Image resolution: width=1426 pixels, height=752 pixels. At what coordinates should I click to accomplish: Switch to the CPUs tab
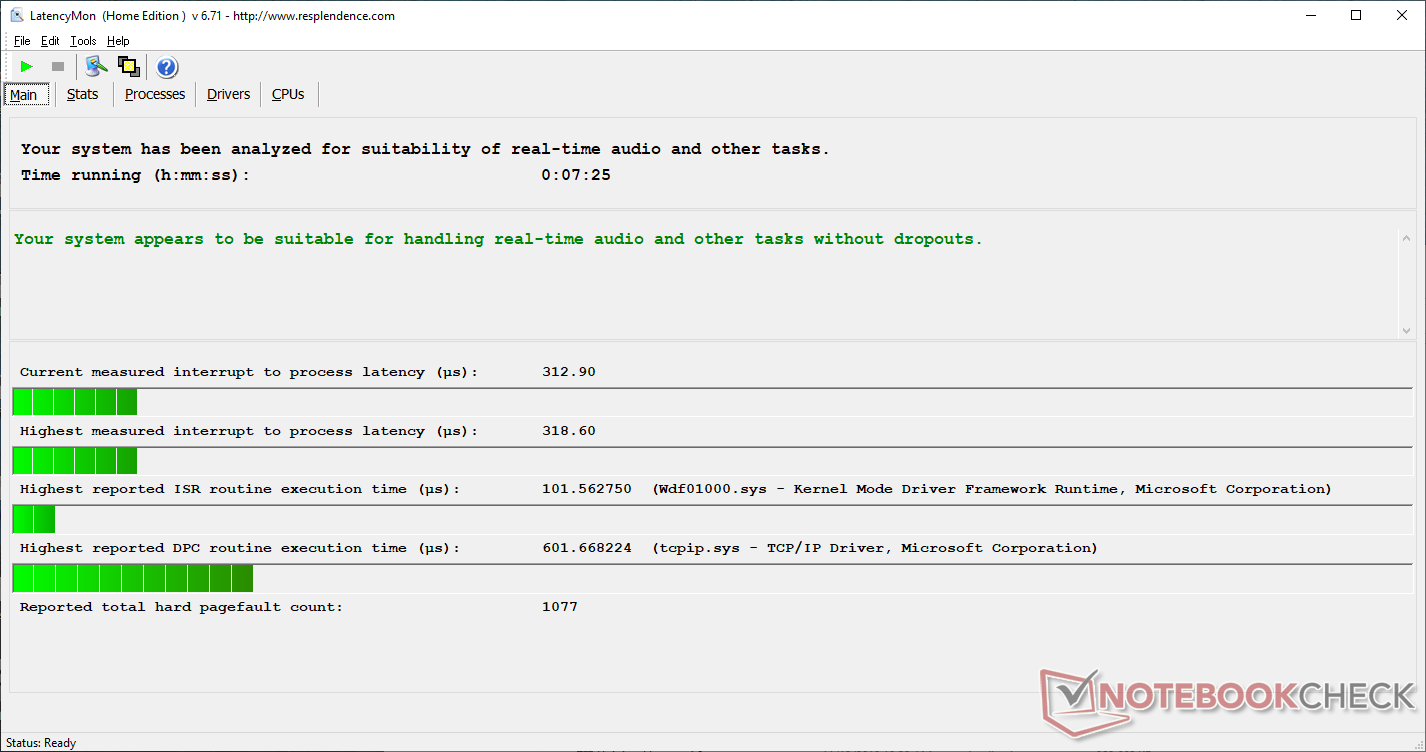[288, 94]
